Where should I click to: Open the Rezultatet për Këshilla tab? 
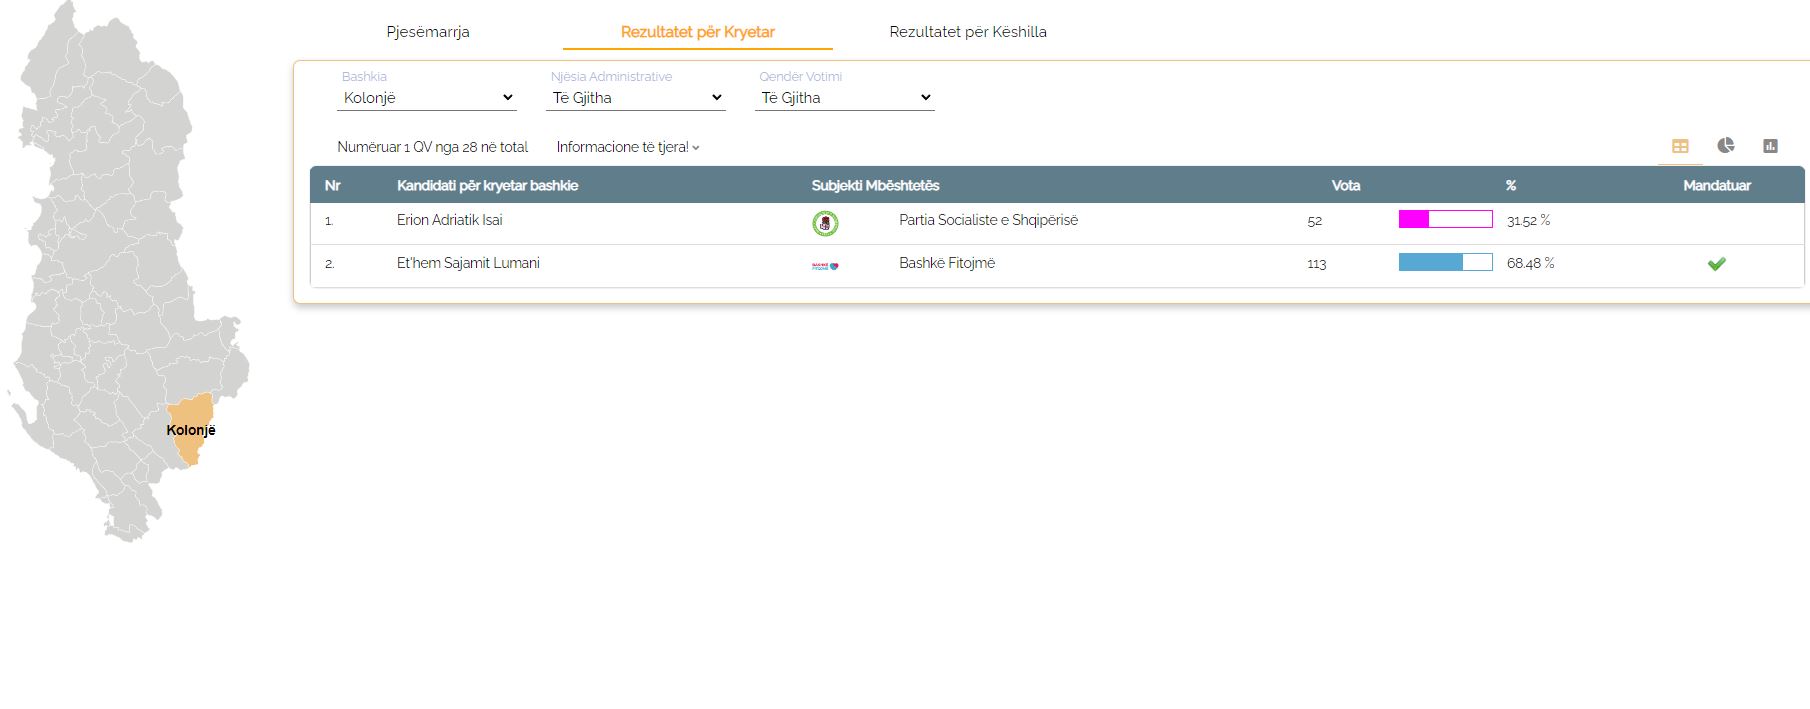[968, 32]
